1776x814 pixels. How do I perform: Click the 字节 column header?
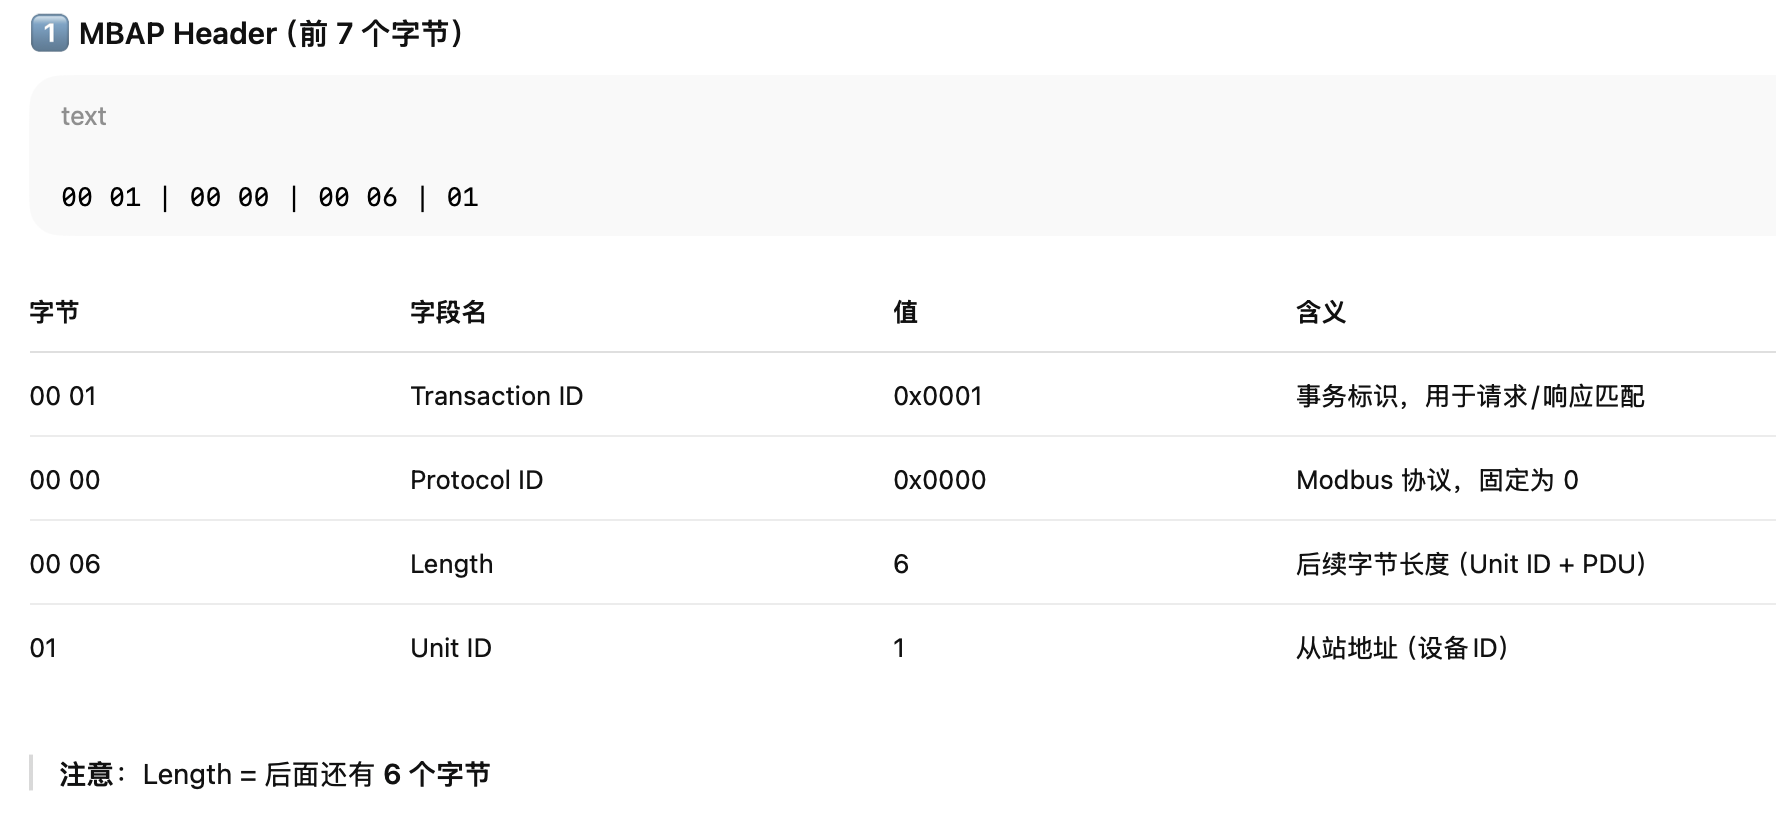54,312
